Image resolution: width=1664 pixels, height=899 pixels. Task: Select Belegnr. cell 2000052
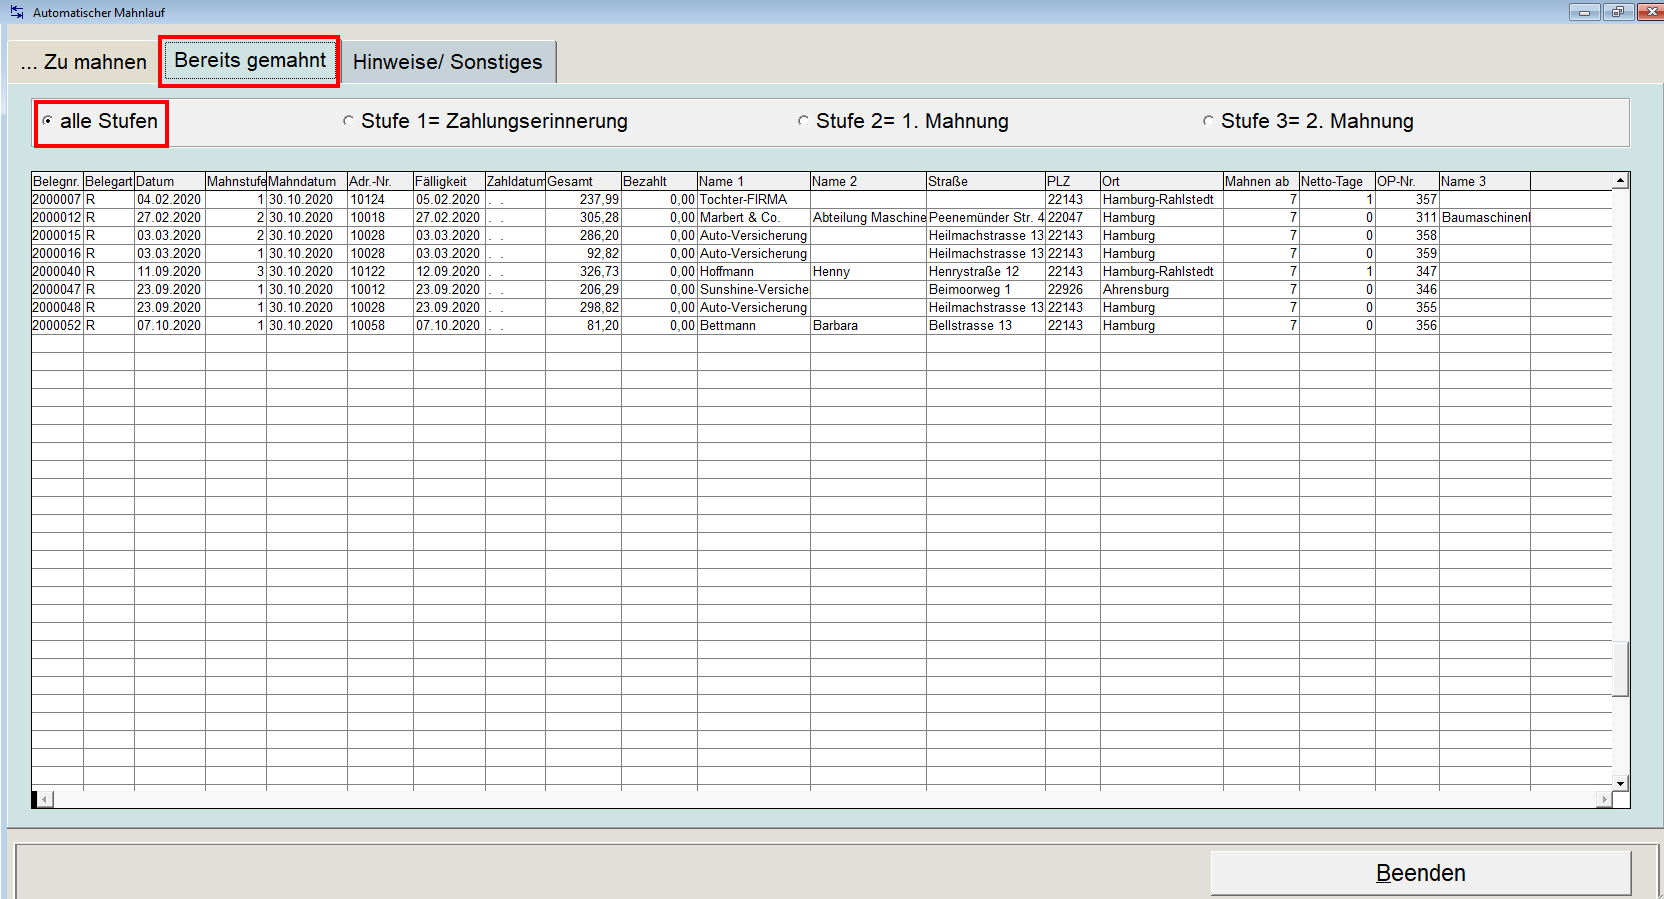tap(57, 326)
